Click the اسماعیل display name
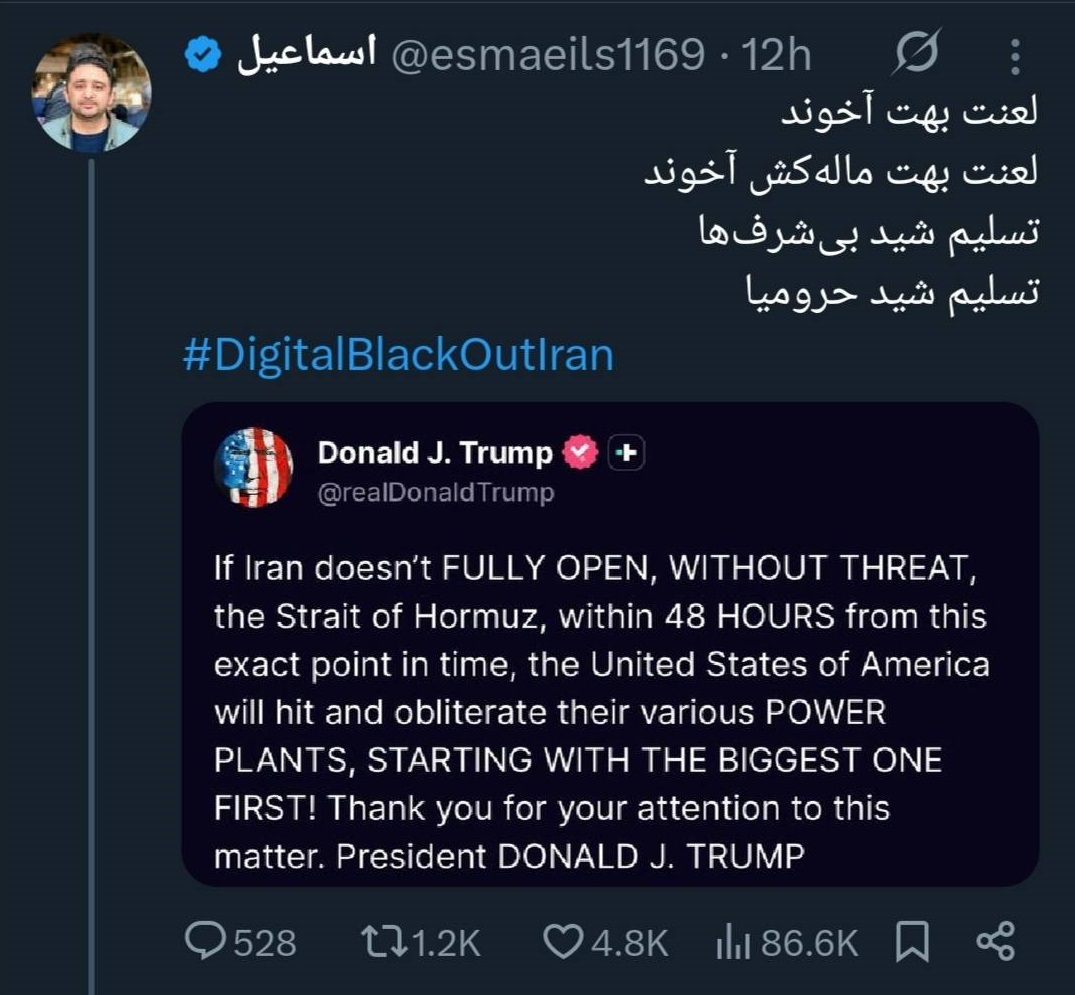Image resolution: width=1075 pixels, height=995 pixels. [x=305, y=56]
